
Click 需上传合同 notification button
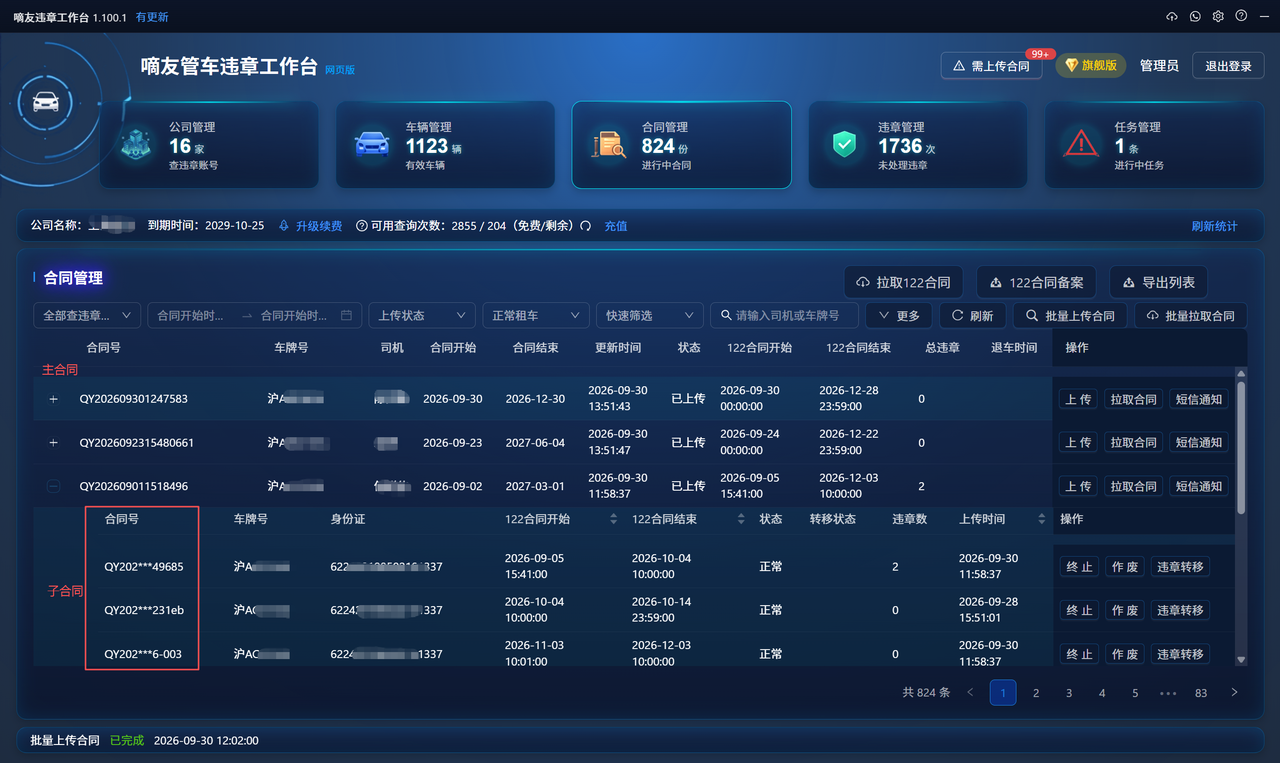click(x=992, y=66)
